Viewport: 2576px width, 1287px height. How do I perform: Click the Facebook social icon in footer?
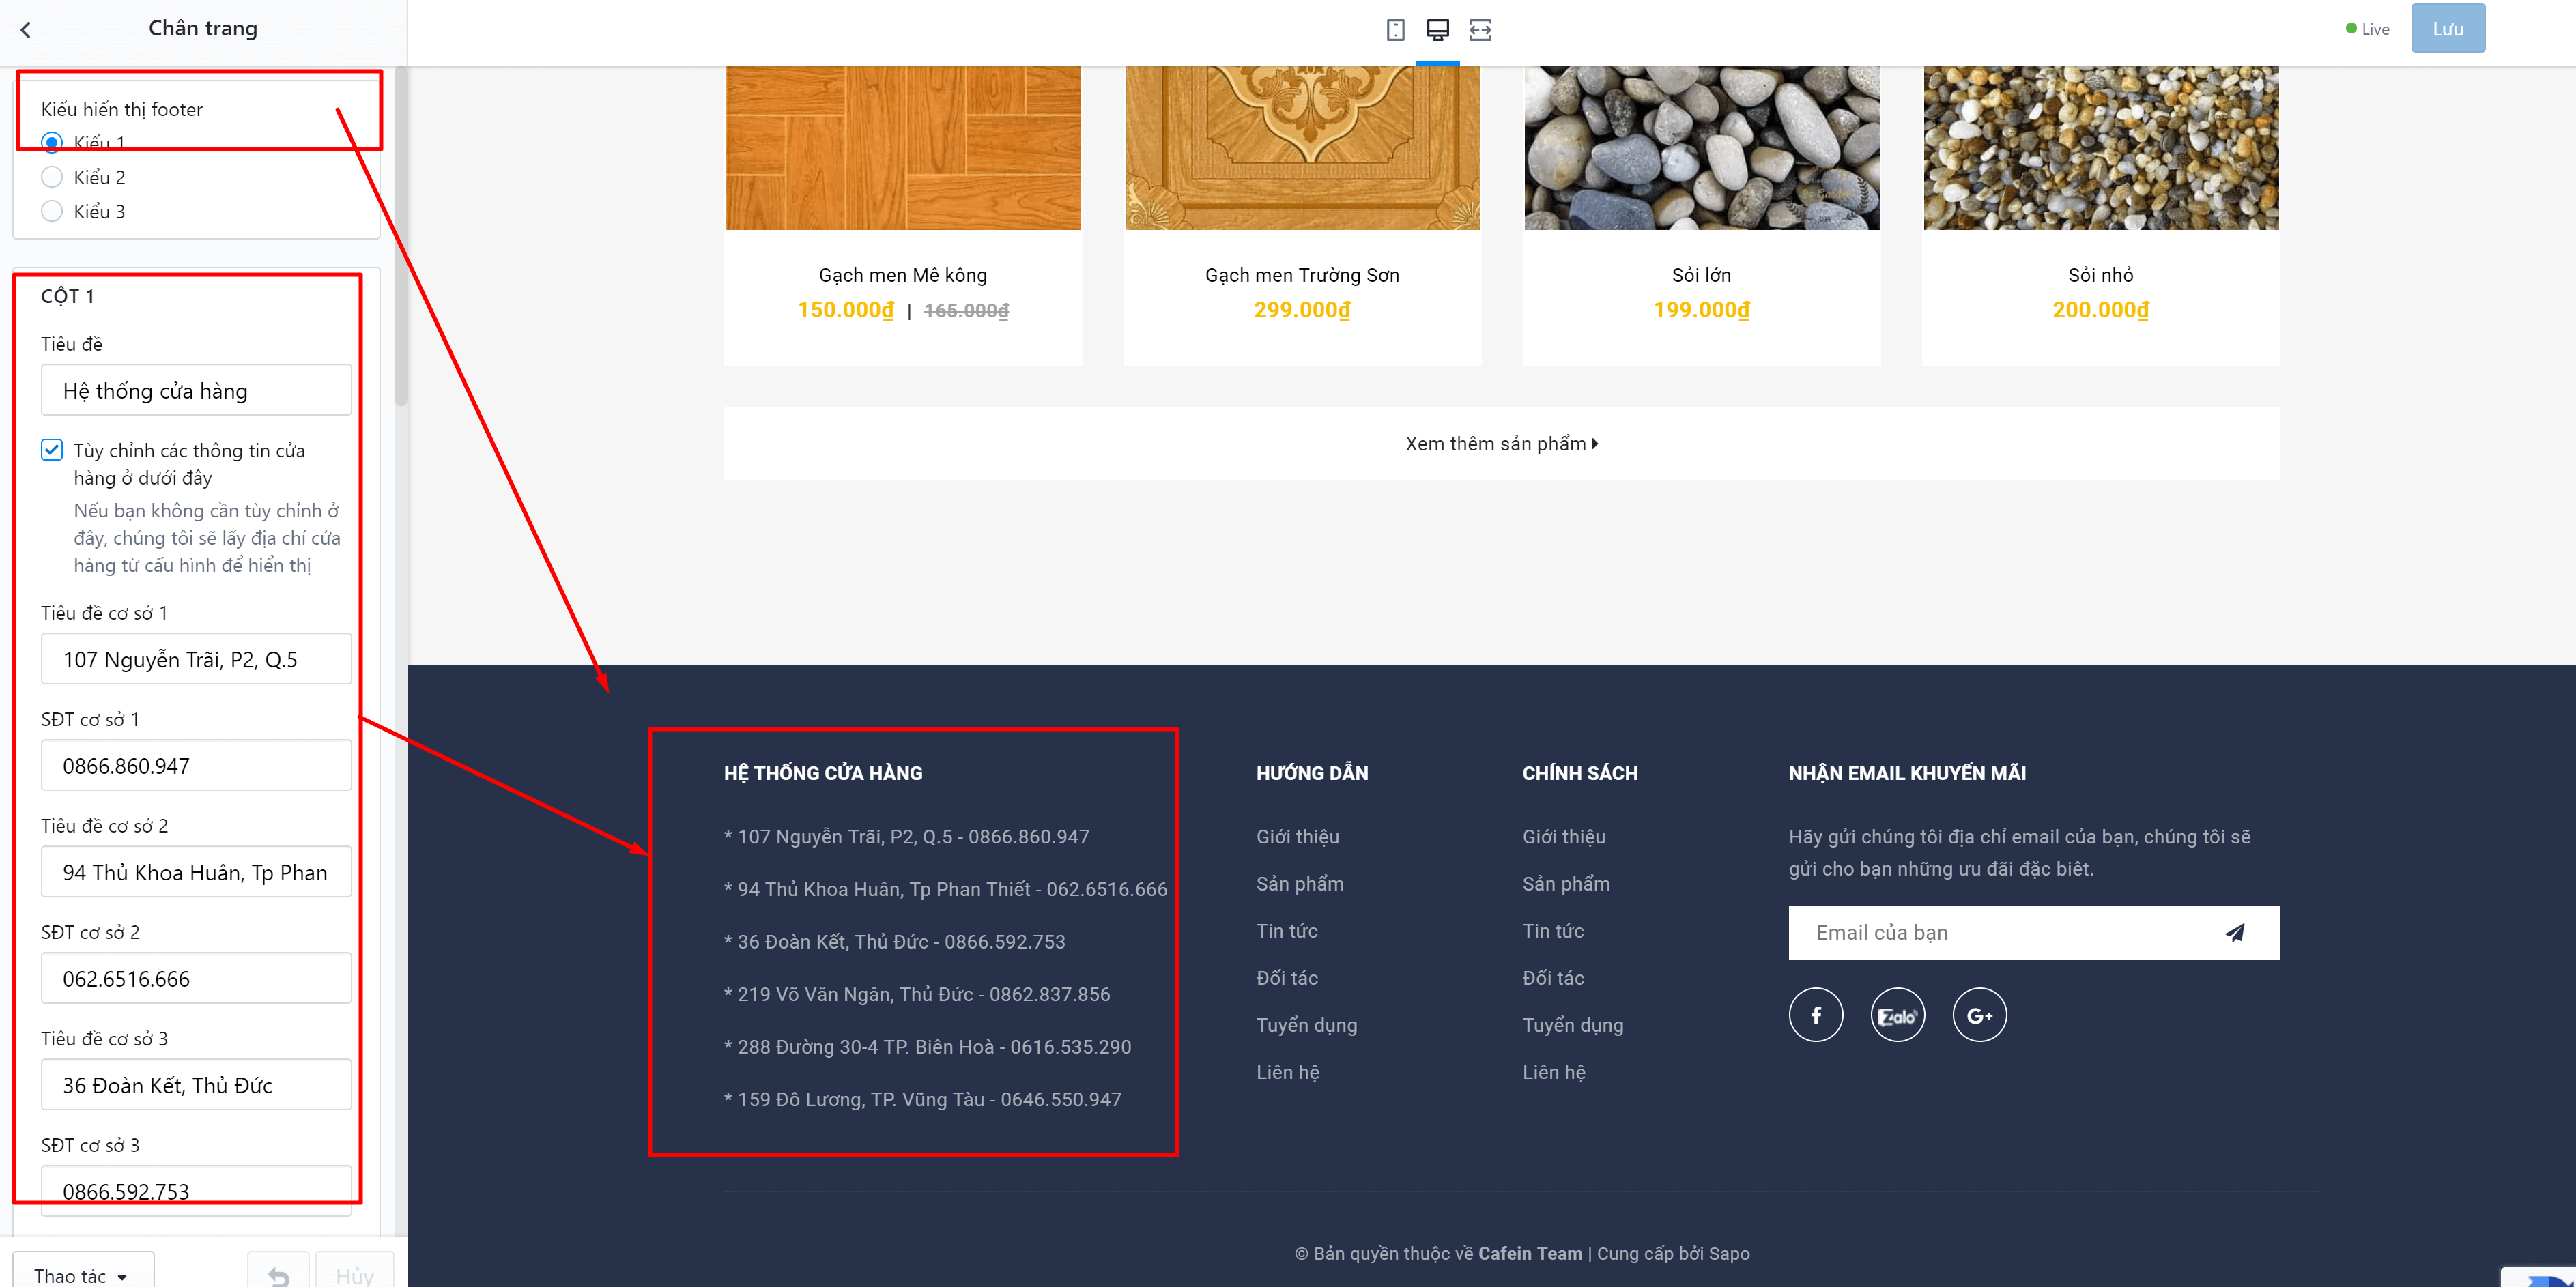click(x=1815, y=1015)
